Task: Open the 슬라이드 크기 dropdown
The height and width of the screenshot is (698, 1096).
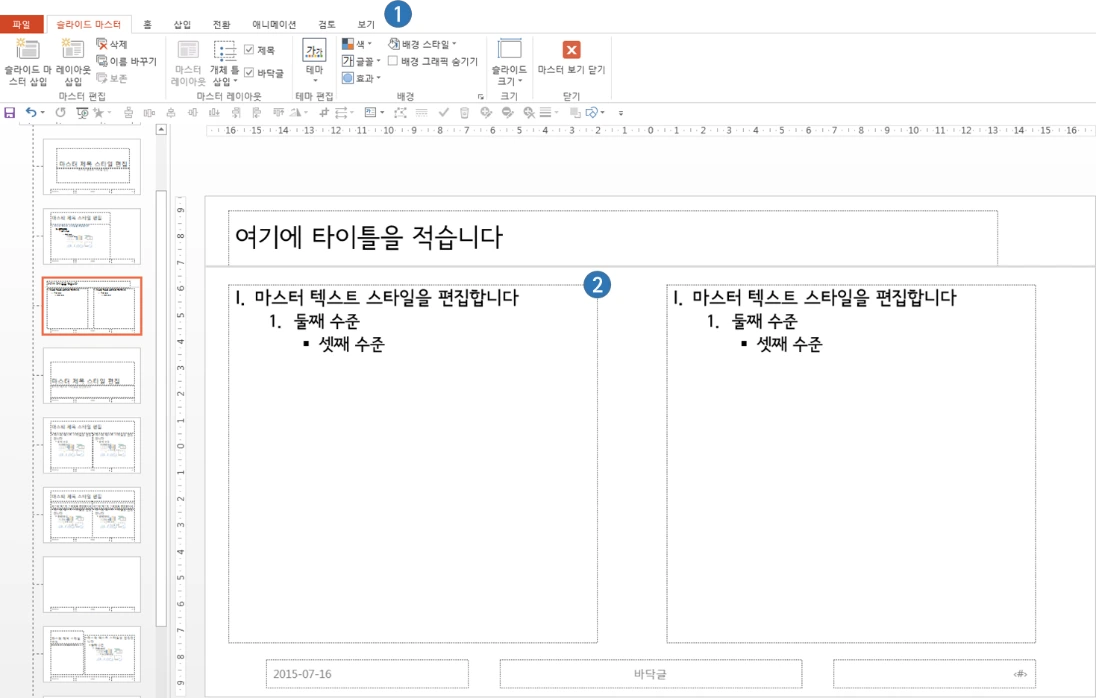Action: 509,62
